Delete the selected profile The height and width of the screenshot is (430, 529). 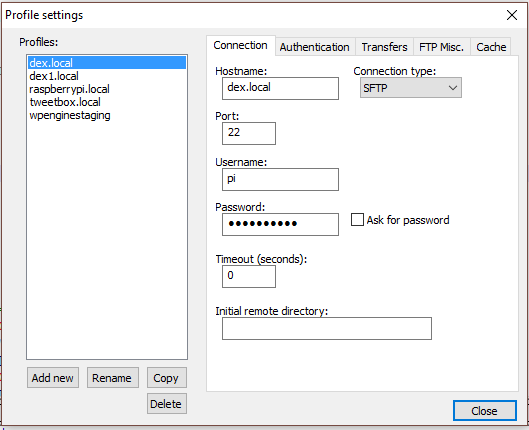point(167,404)
